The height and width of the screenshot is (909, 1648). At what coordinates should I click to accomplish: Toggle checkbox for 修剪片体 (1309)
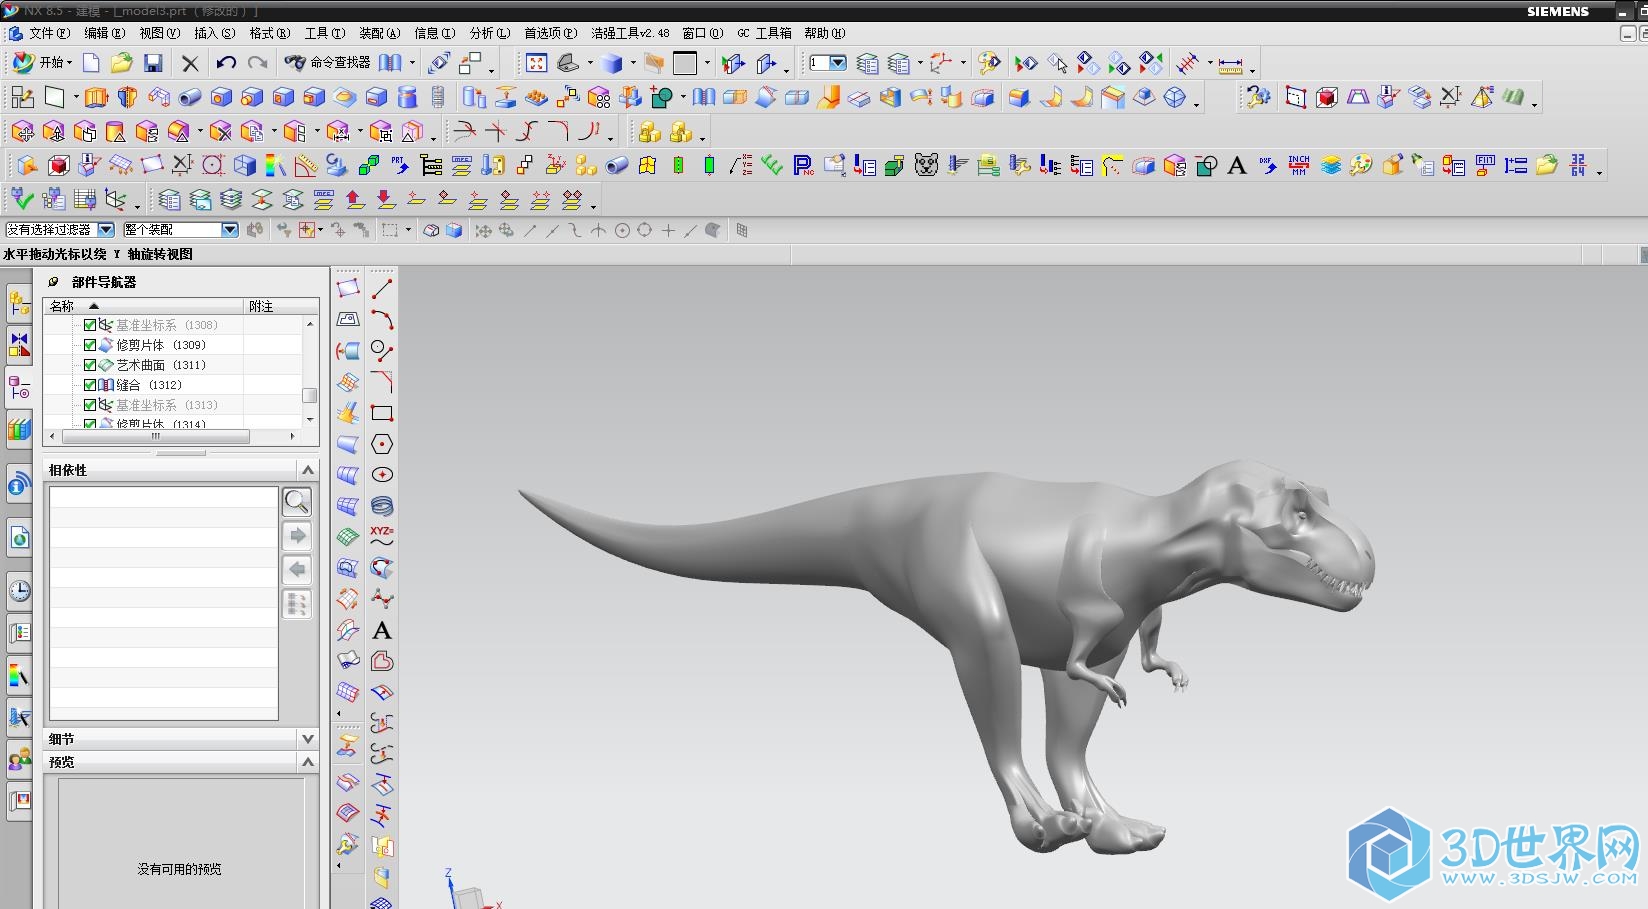(90, 345)
